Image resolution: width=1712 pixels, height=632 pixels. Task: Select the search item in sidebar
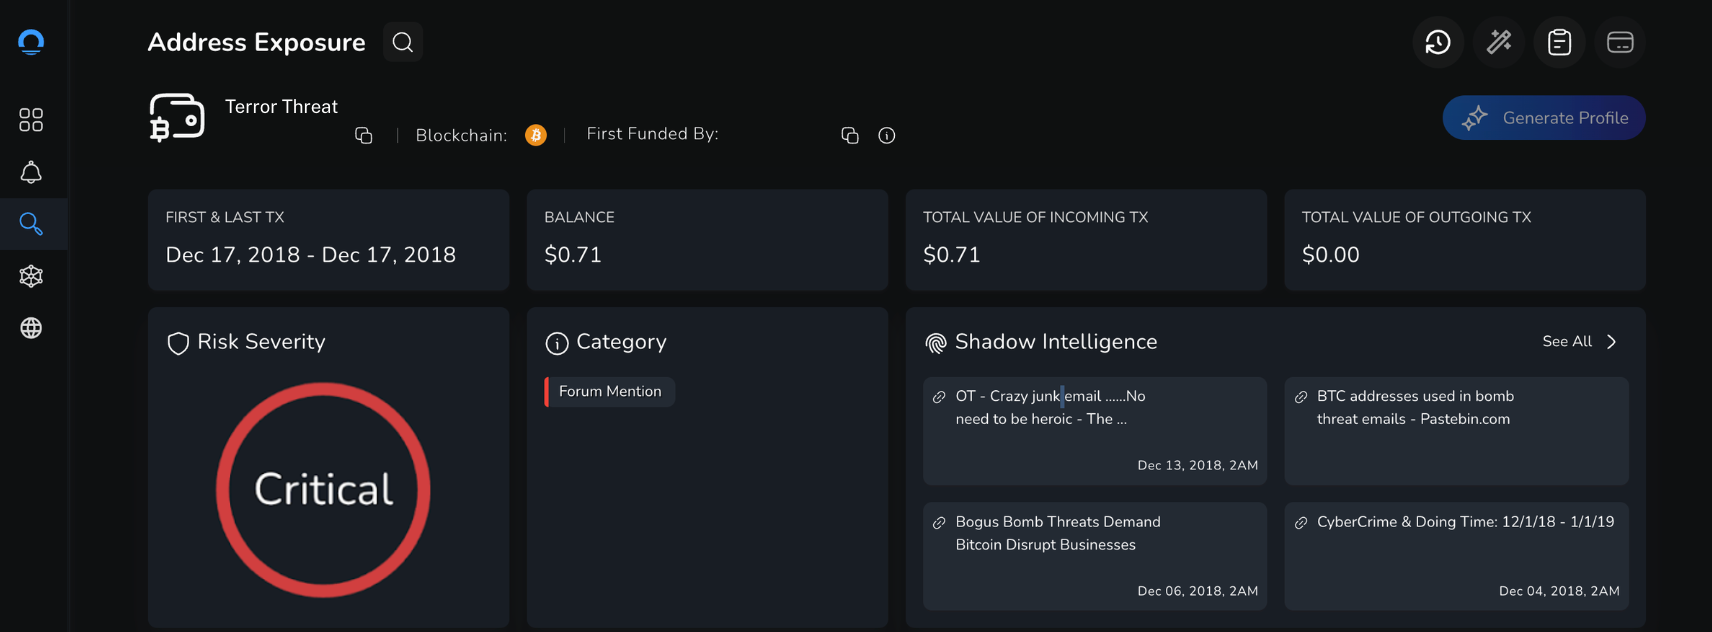click(x=31, y=224)
